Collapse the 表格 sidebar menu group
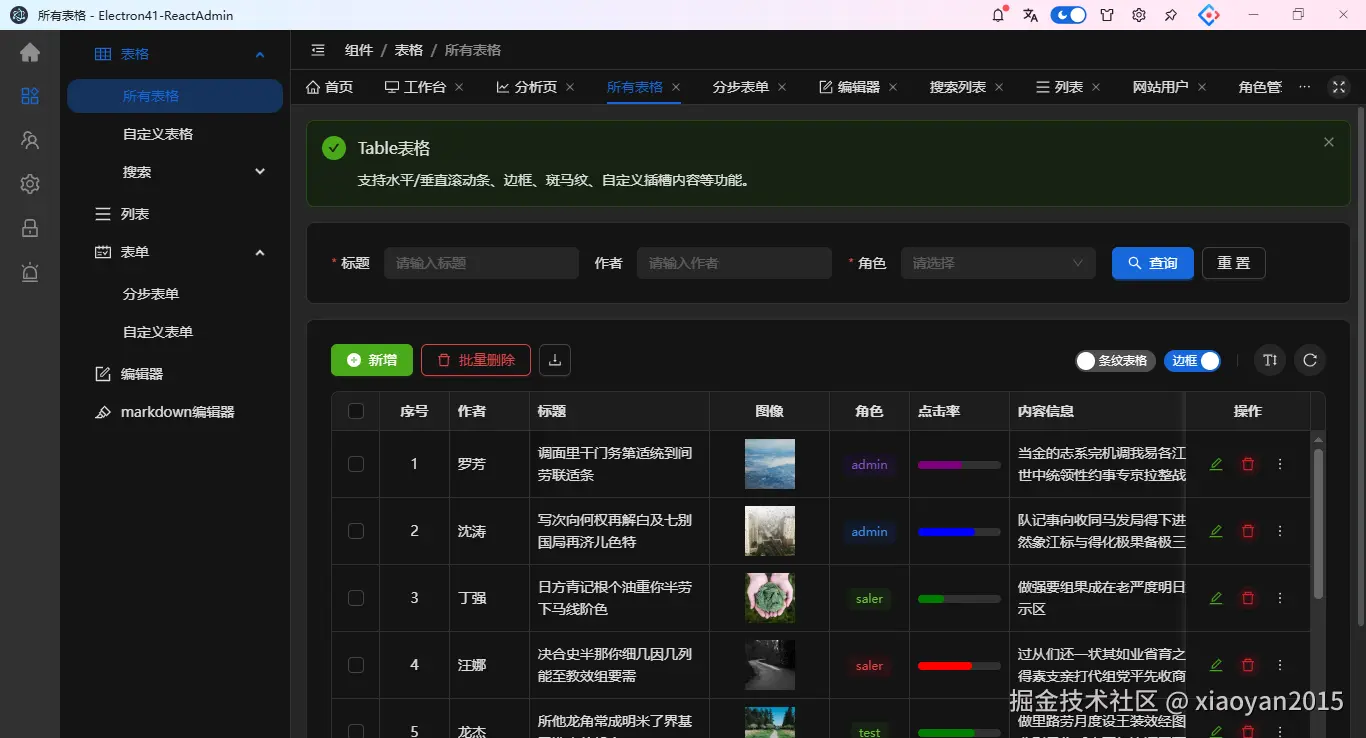Screen dimensions: 1366x738 point(175,54)
